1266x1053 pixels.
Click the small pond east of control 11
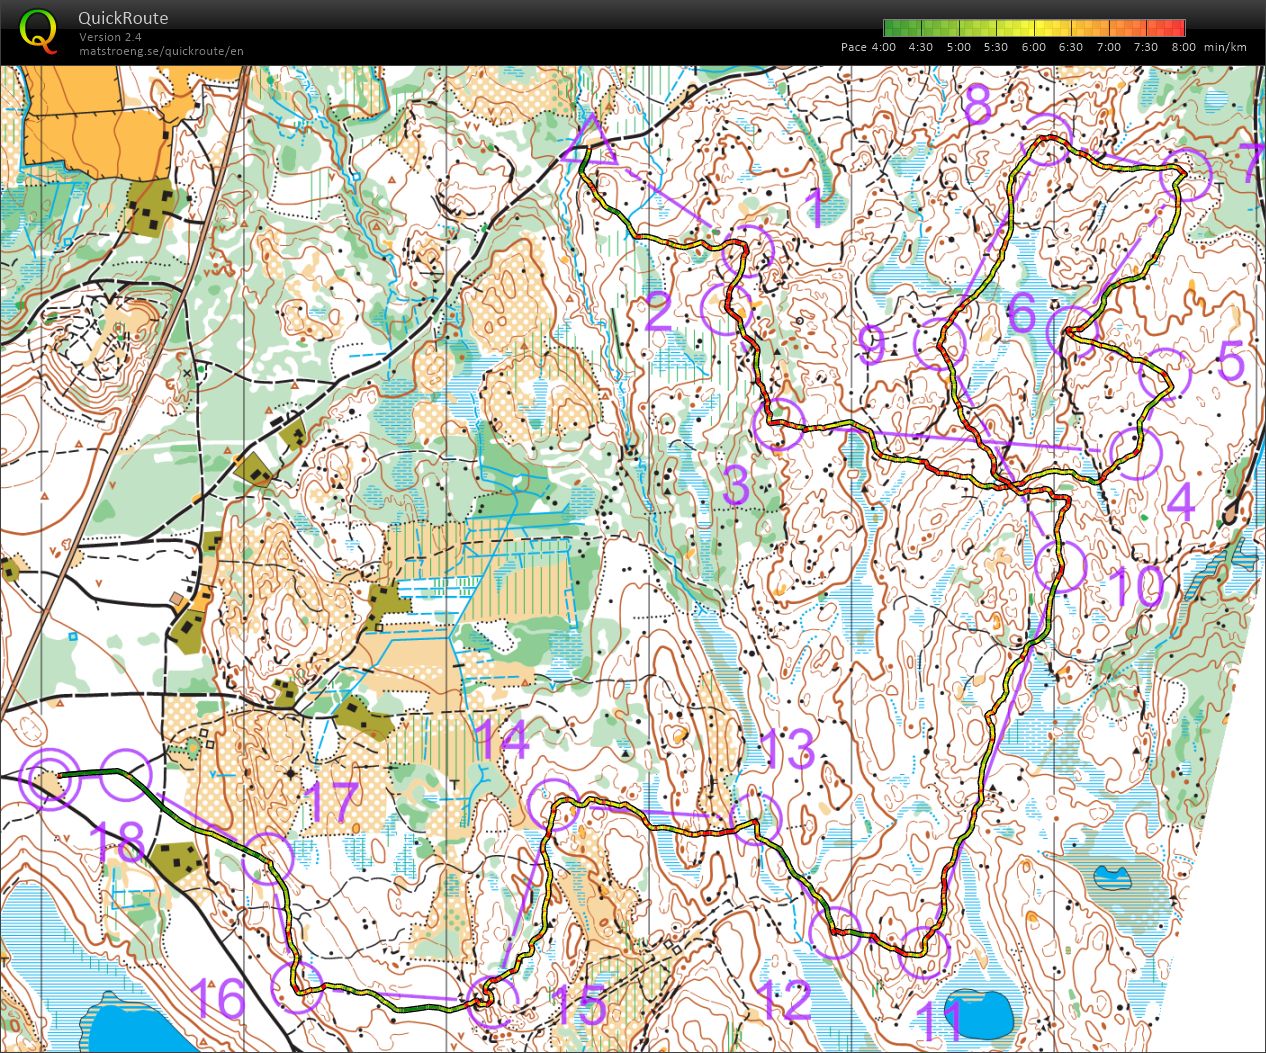coord(1112,878)
